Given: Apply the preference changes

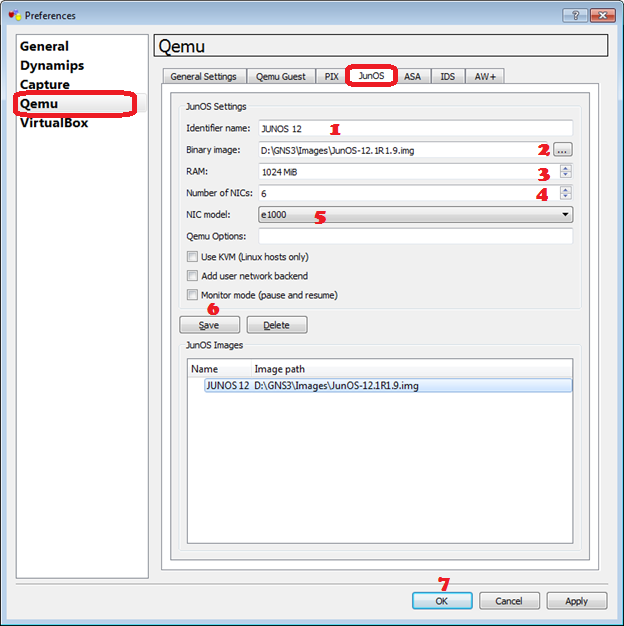Looking at the screenshot, I should pos(576,601).
